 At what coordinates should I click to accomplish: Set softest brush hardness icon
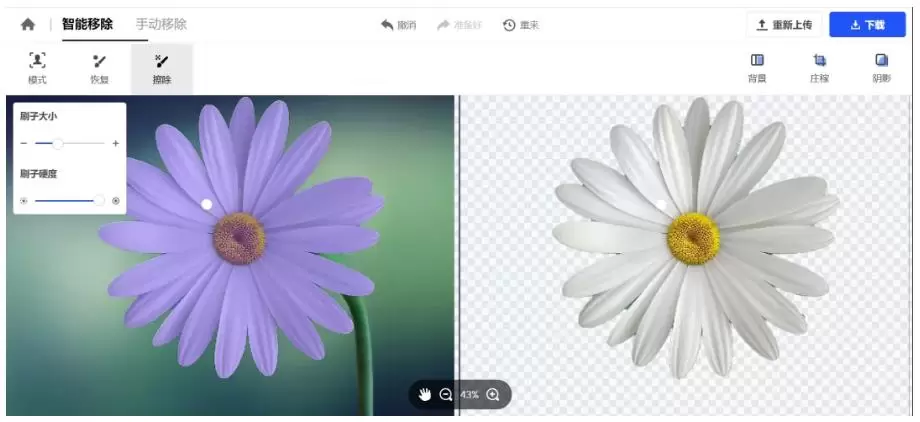click(23, 201)
